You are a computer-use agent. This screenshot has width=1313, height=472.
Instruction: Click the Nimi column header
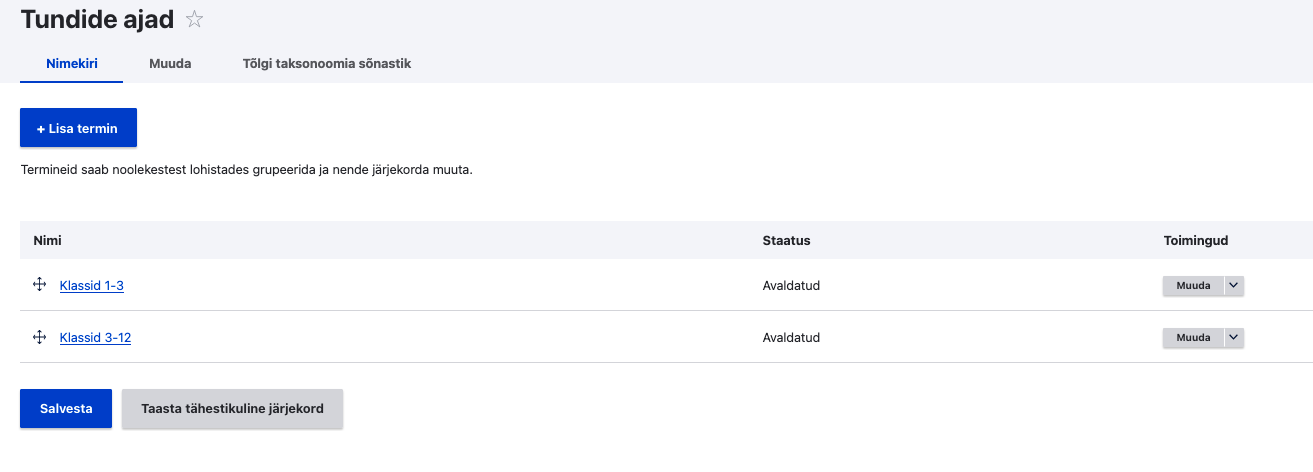point(48,241)
